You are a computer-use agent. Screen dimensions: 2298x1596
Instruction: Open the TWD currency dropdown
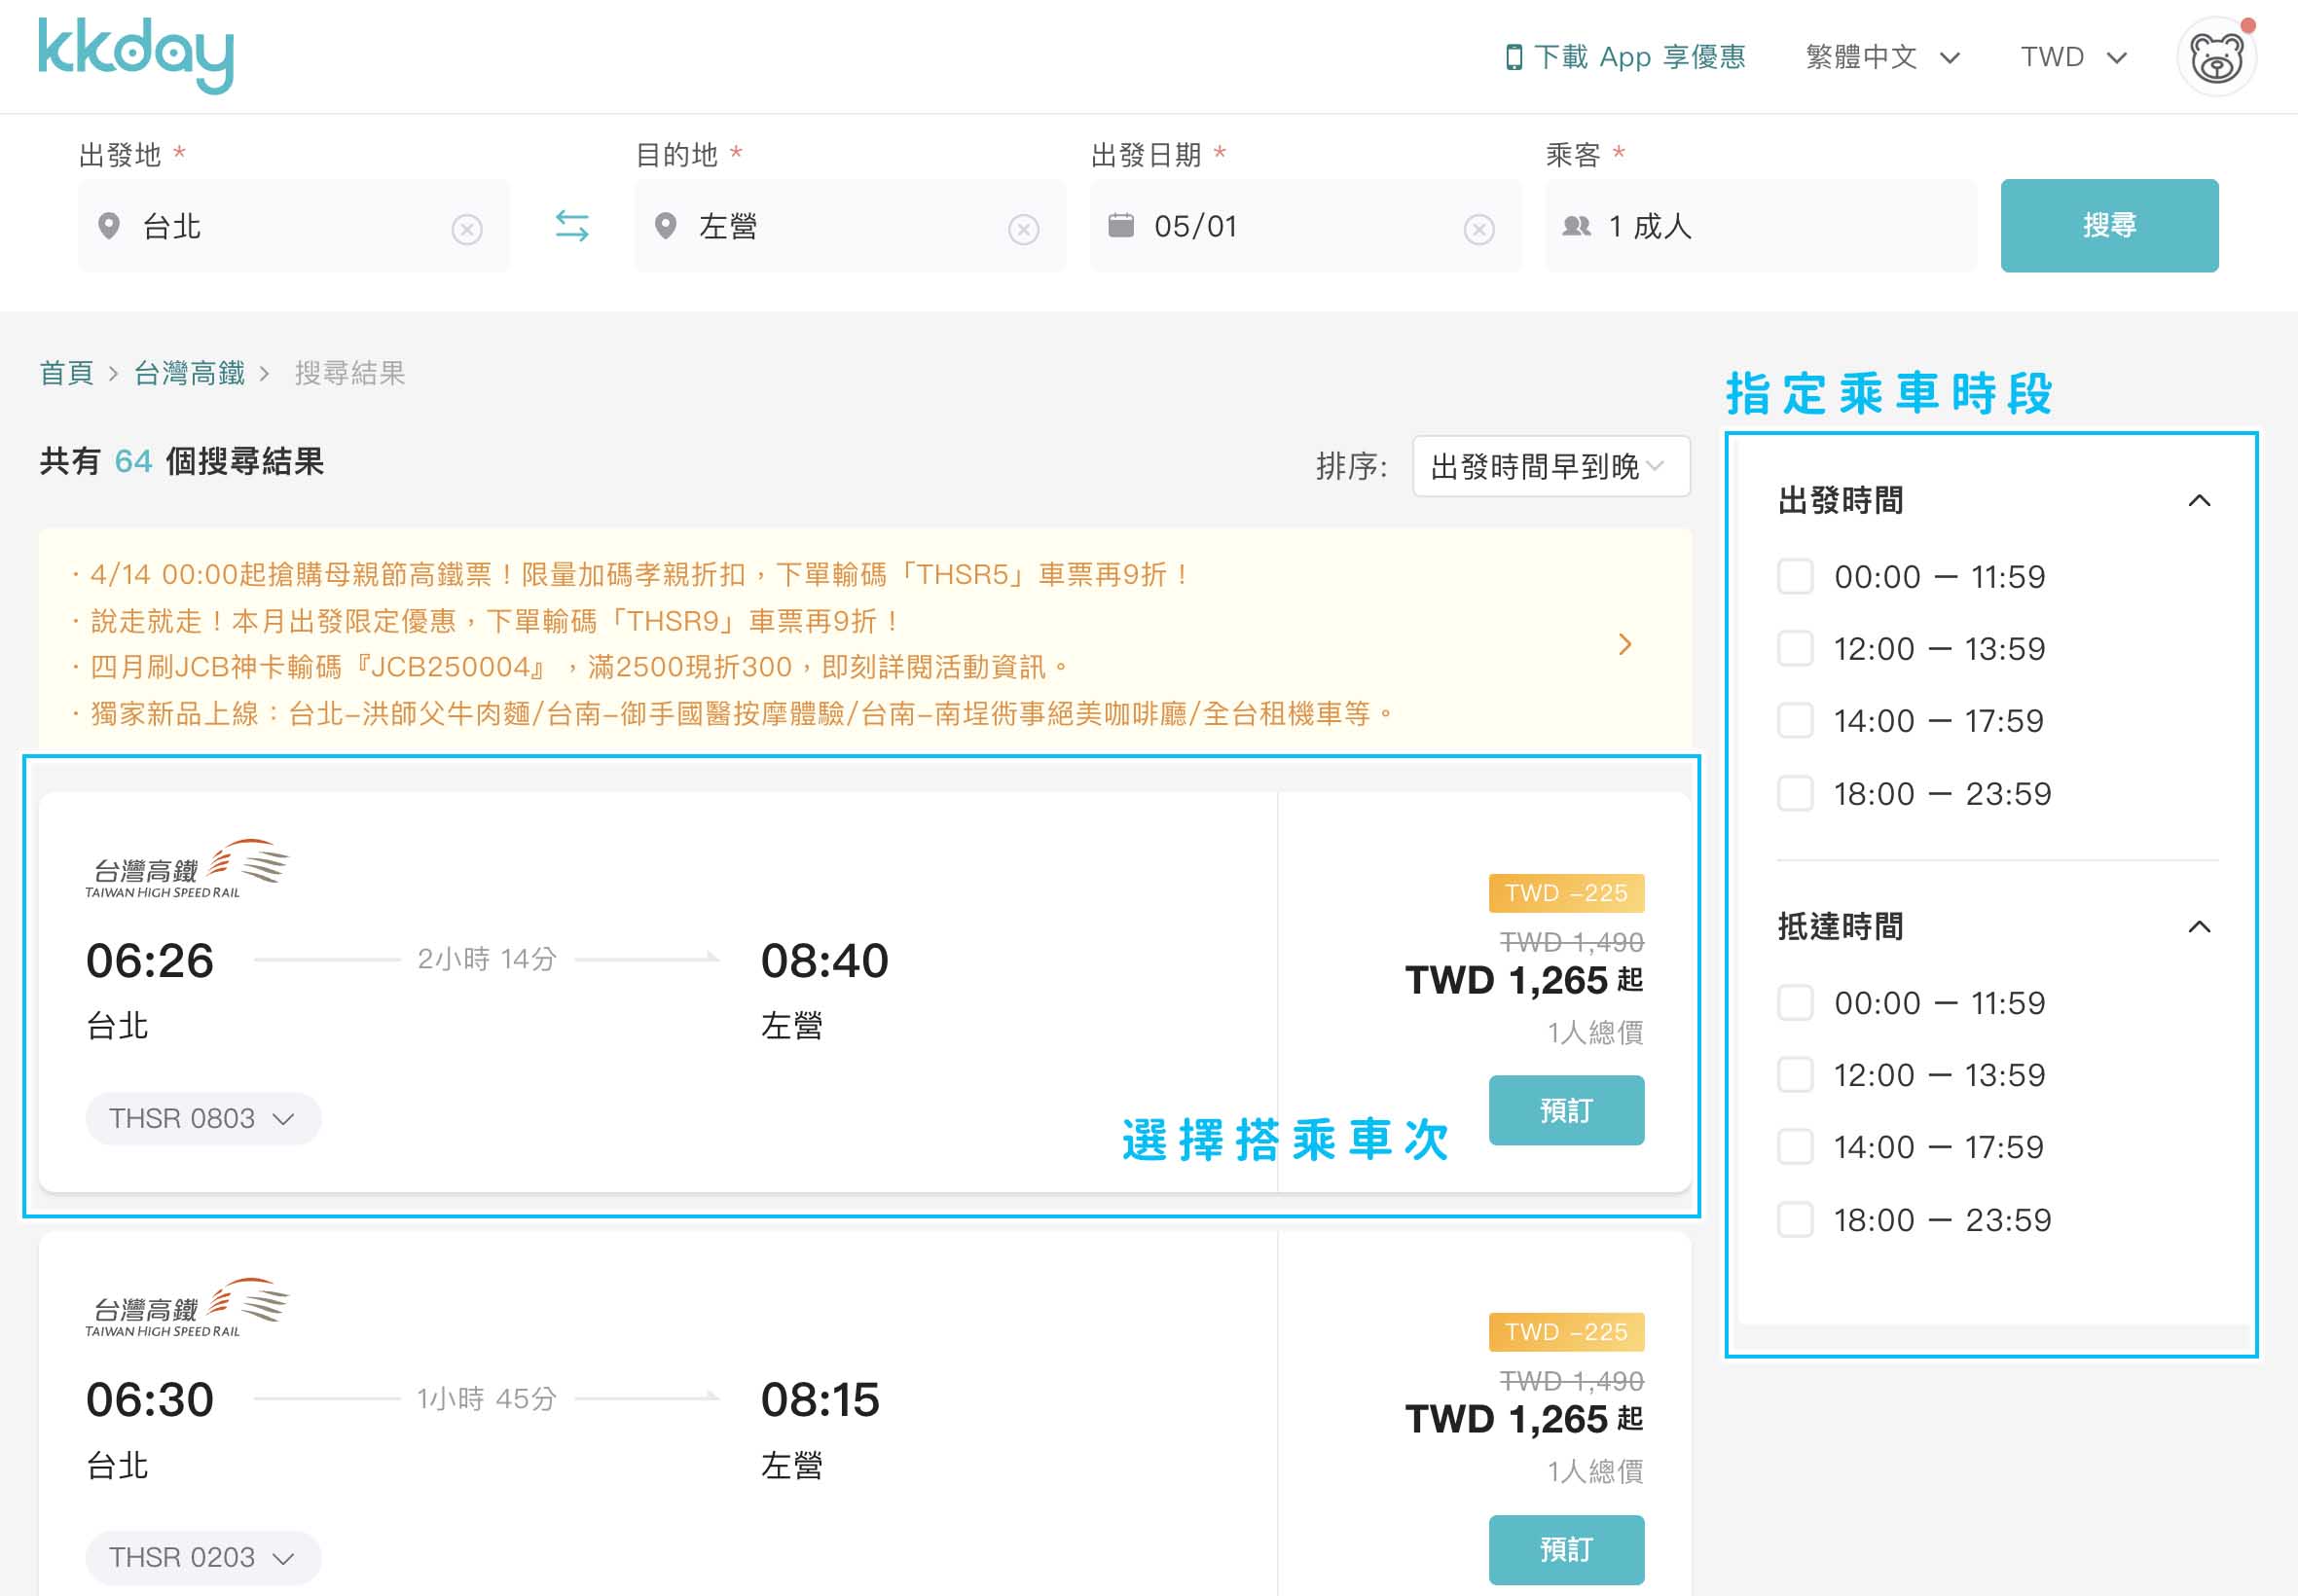(x=2073, y=57)
